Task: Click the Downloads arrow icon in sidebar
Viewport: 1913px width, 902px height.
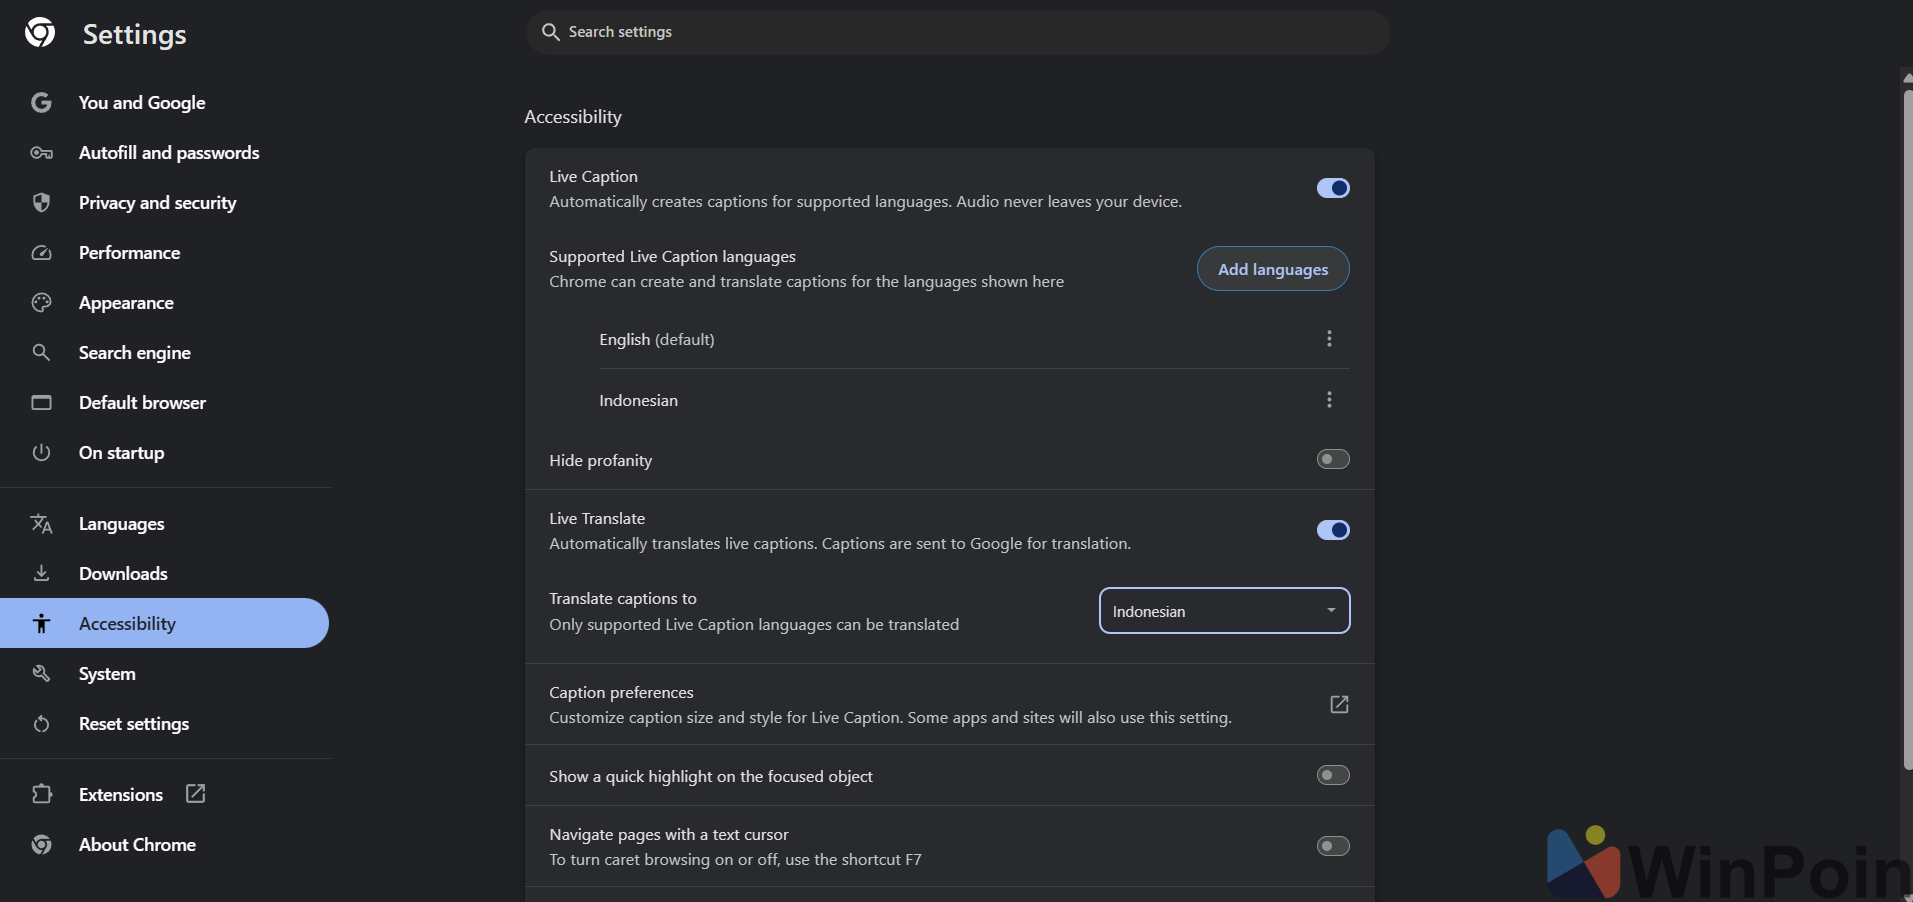Action: tap(41, 573)
